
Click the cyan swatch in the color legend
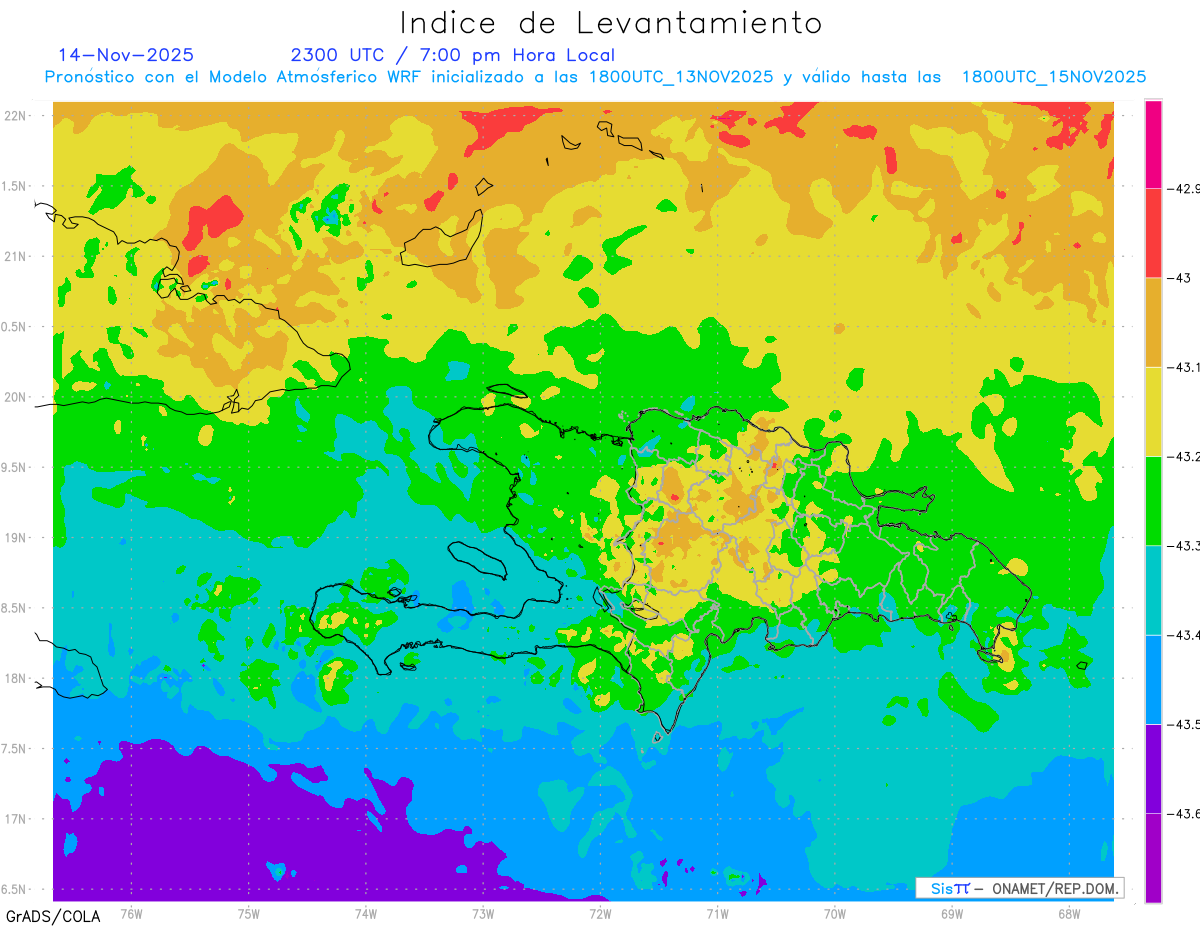point(1153,590)
